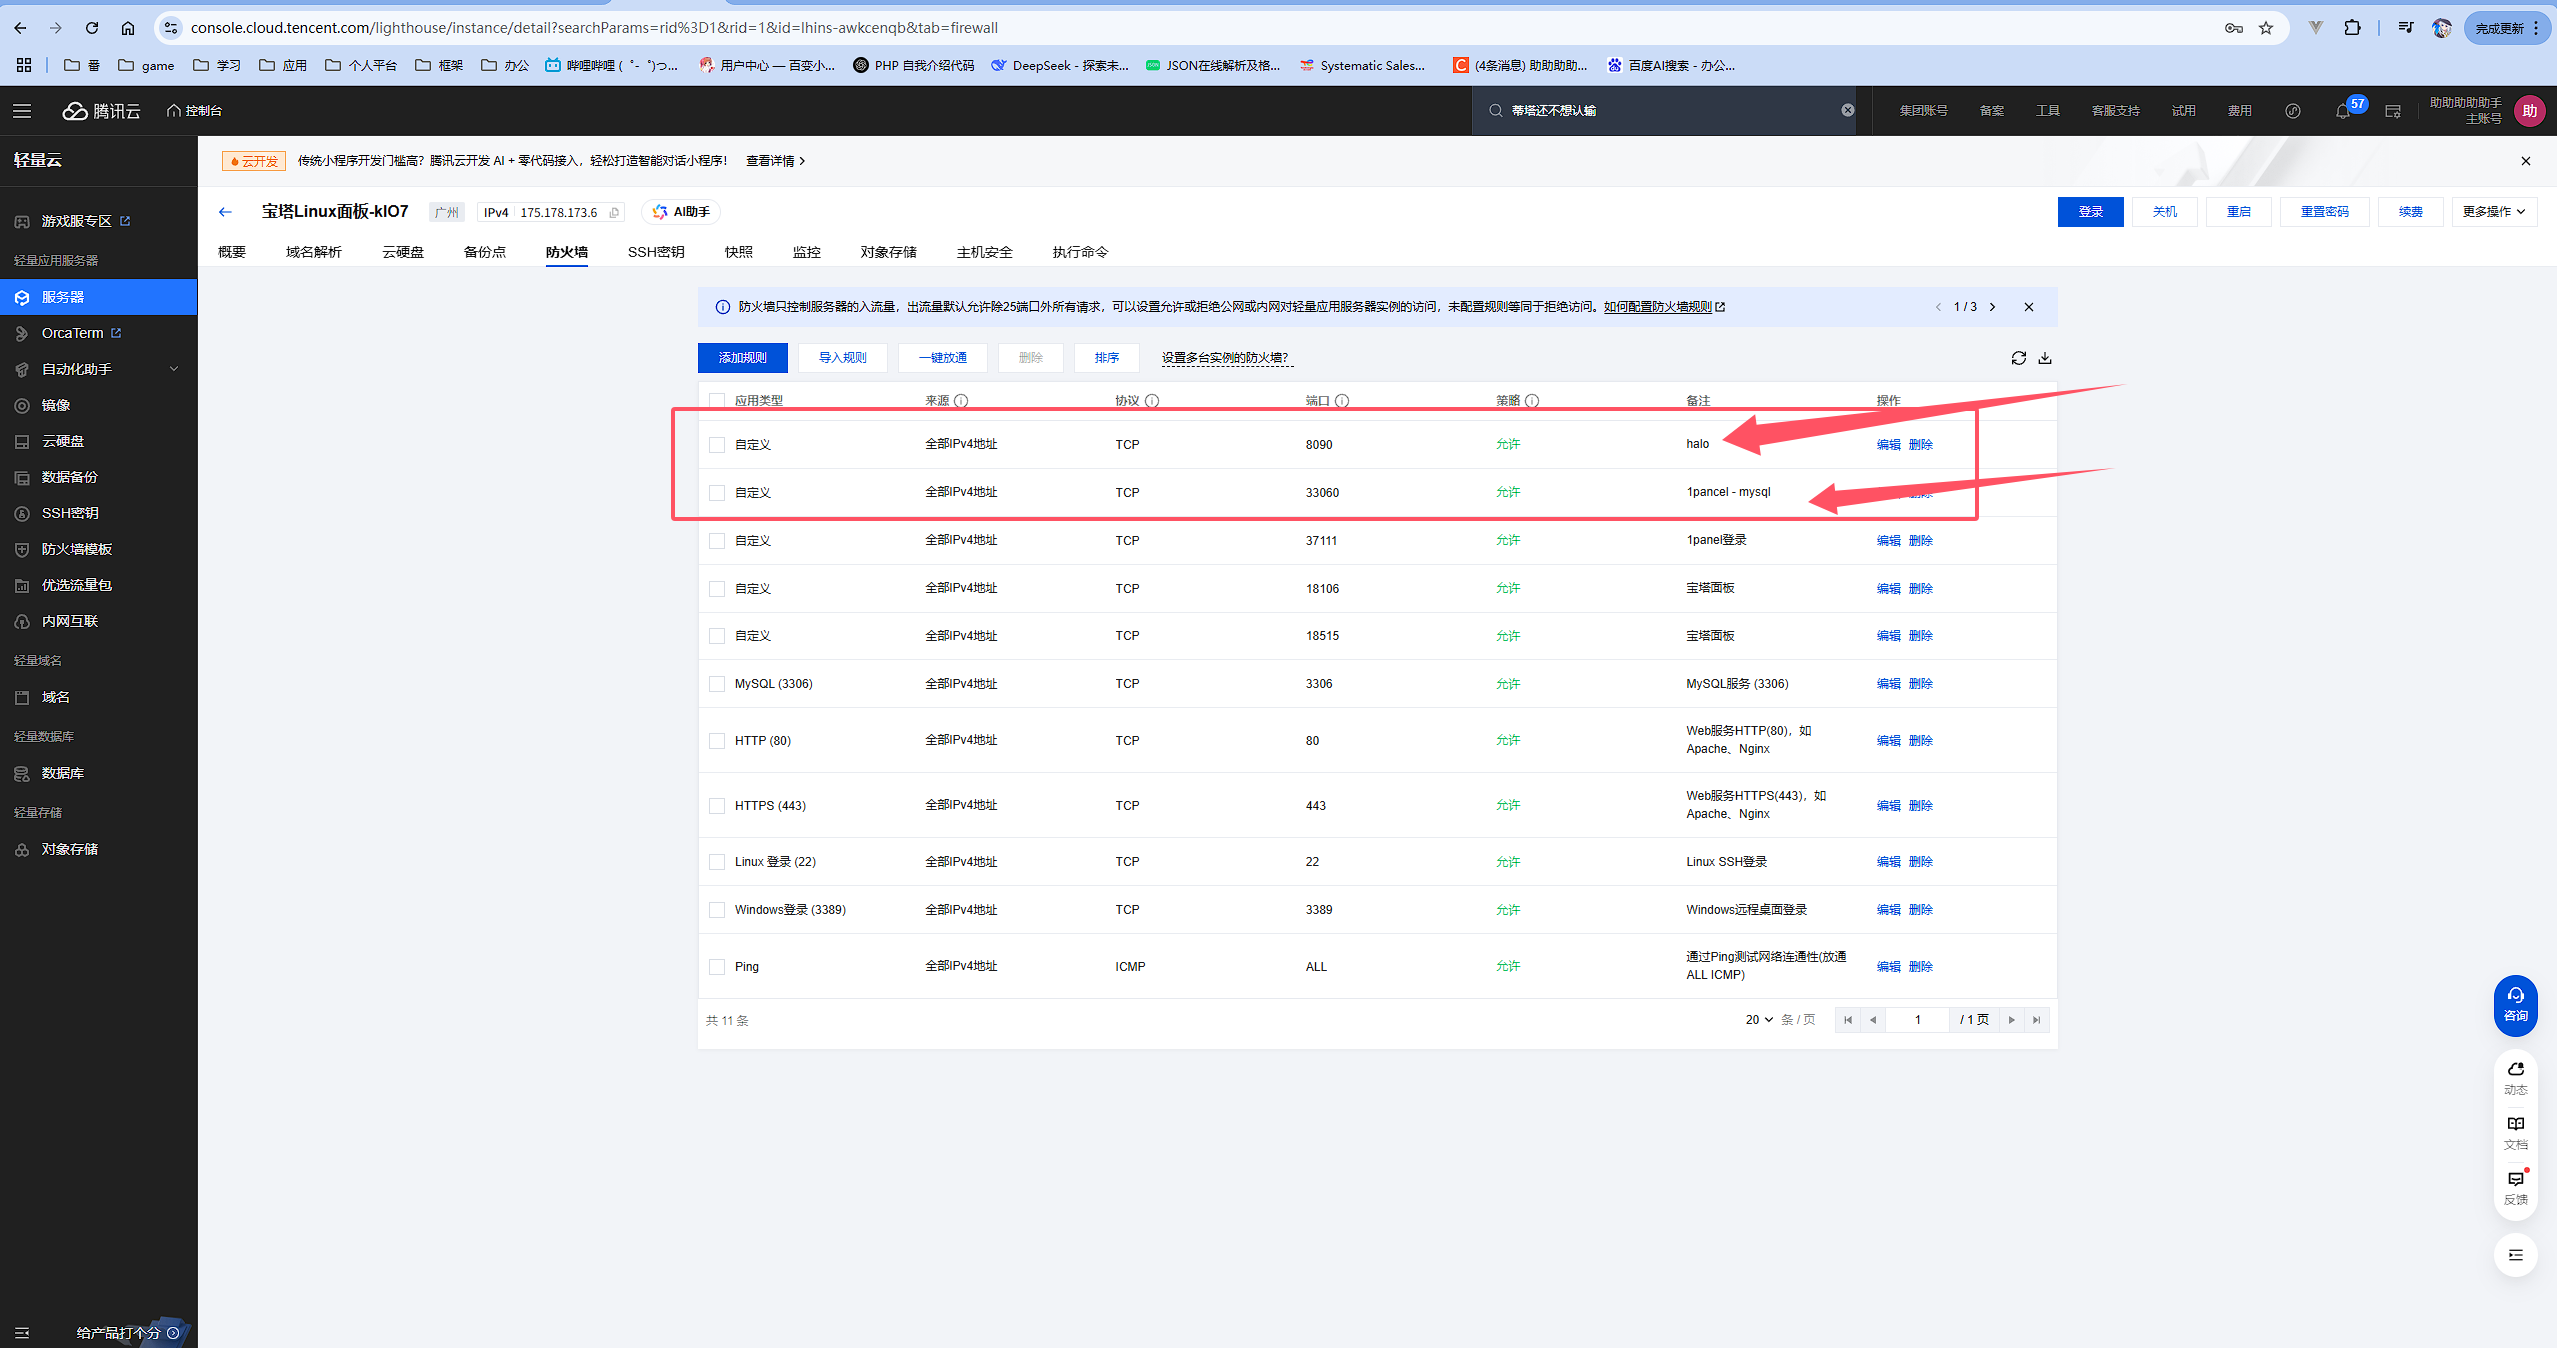The image size is (2557, 1348).
Task: Click the page number input field
Action: coord(1917,1020)
